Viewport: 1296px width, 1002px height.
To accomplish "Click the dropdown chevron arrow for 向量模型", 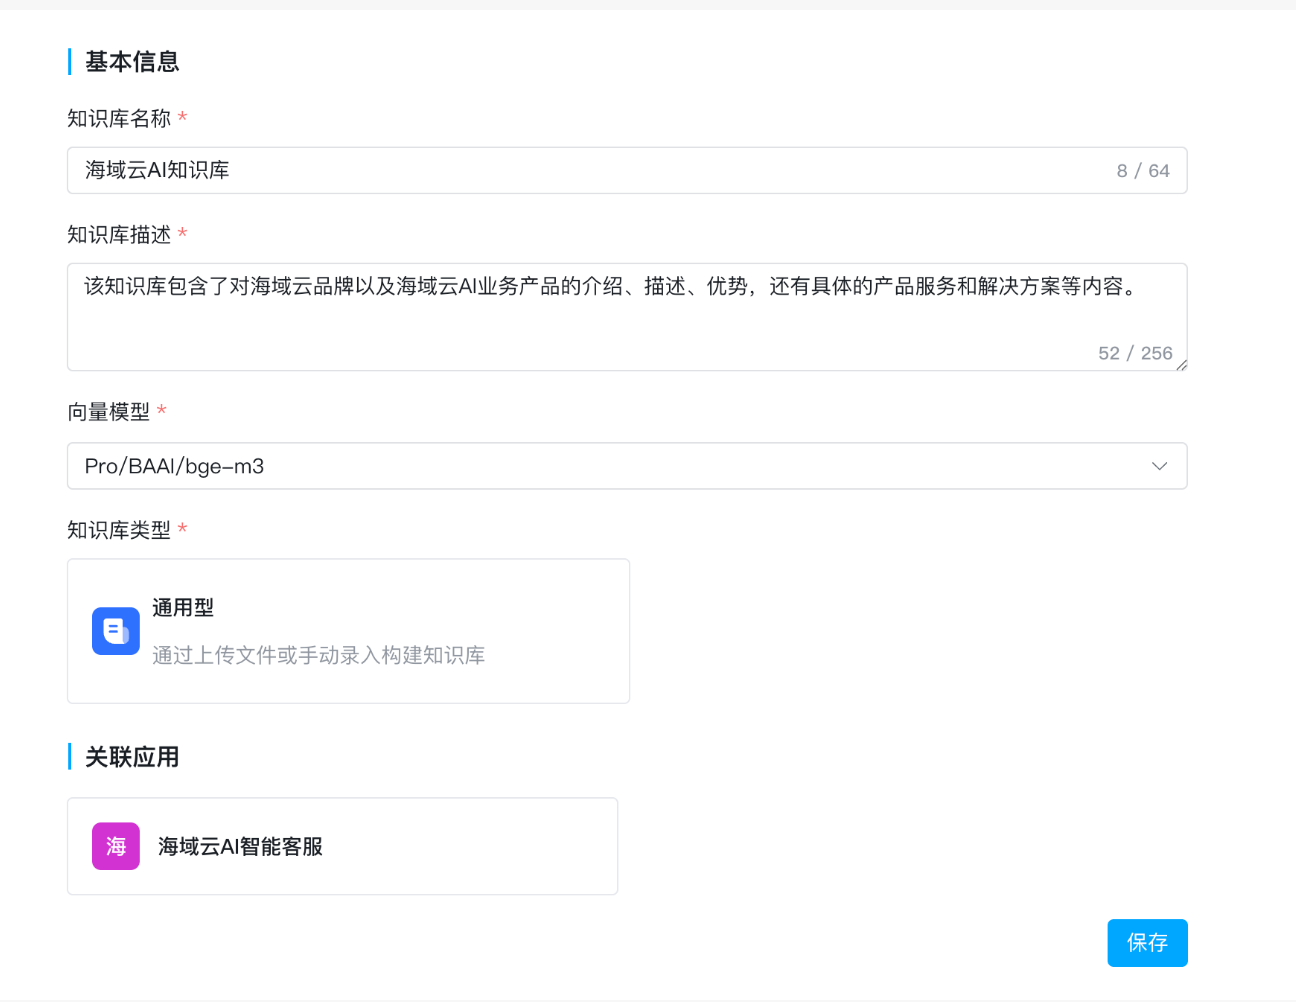I will (x=1159, y=466).
